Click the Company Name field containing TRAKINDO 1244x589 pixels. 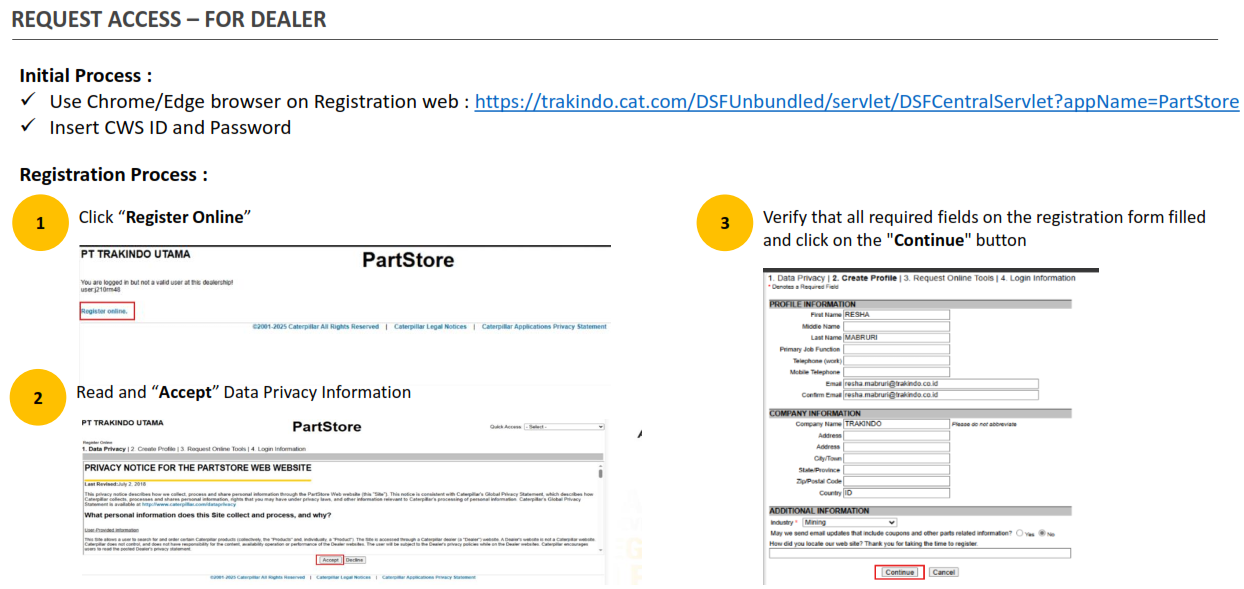point(896,424)
